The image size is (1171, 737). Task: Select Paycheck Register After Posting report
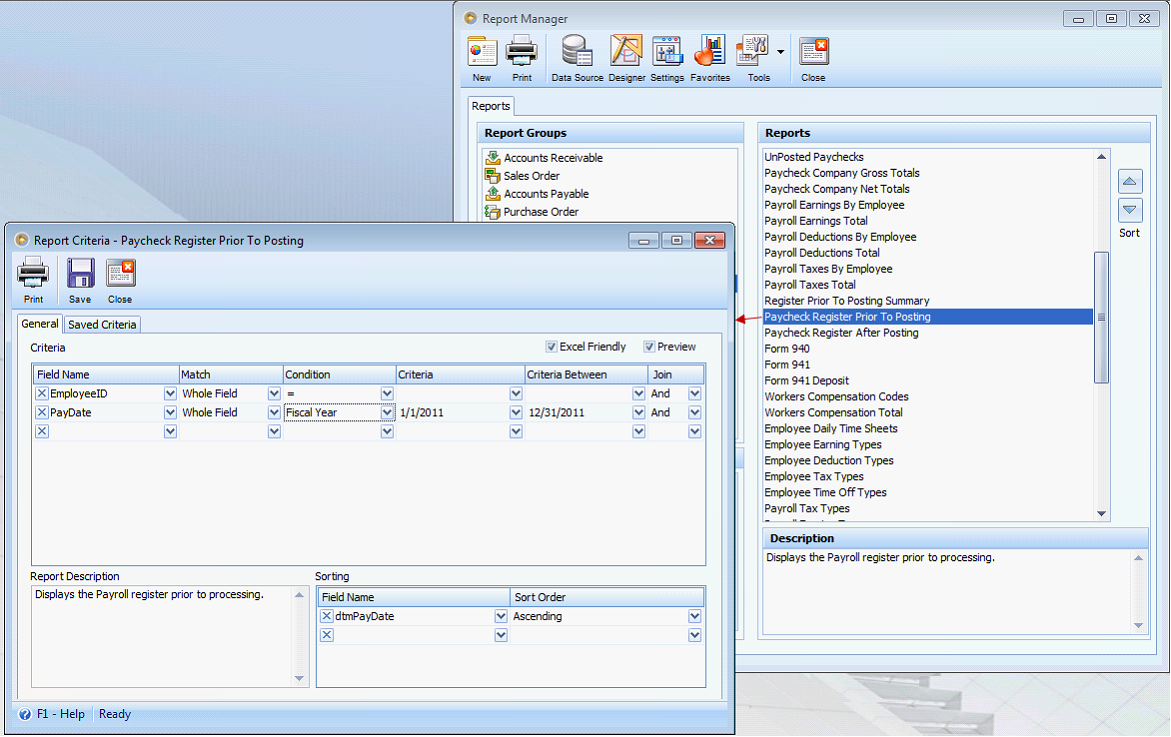(841, 333)
